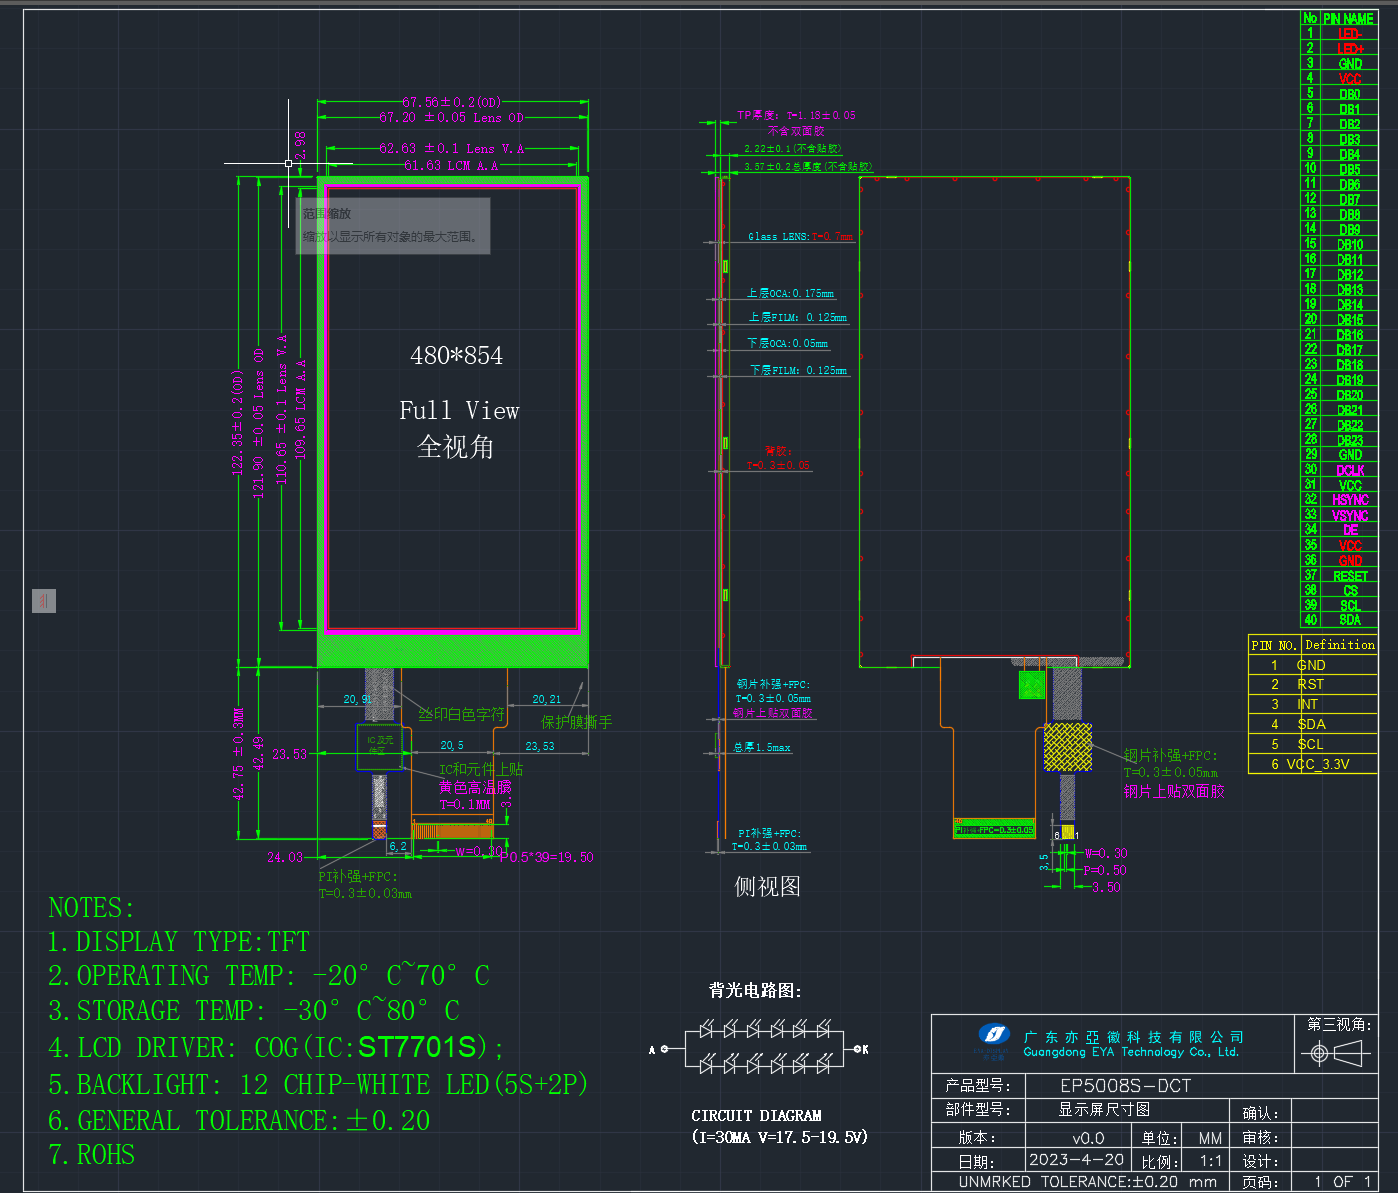Screen dimensions: 1398x1193
Task: Click the "67.56±0.2(OD)" dimension
Action: pos(452,102)
